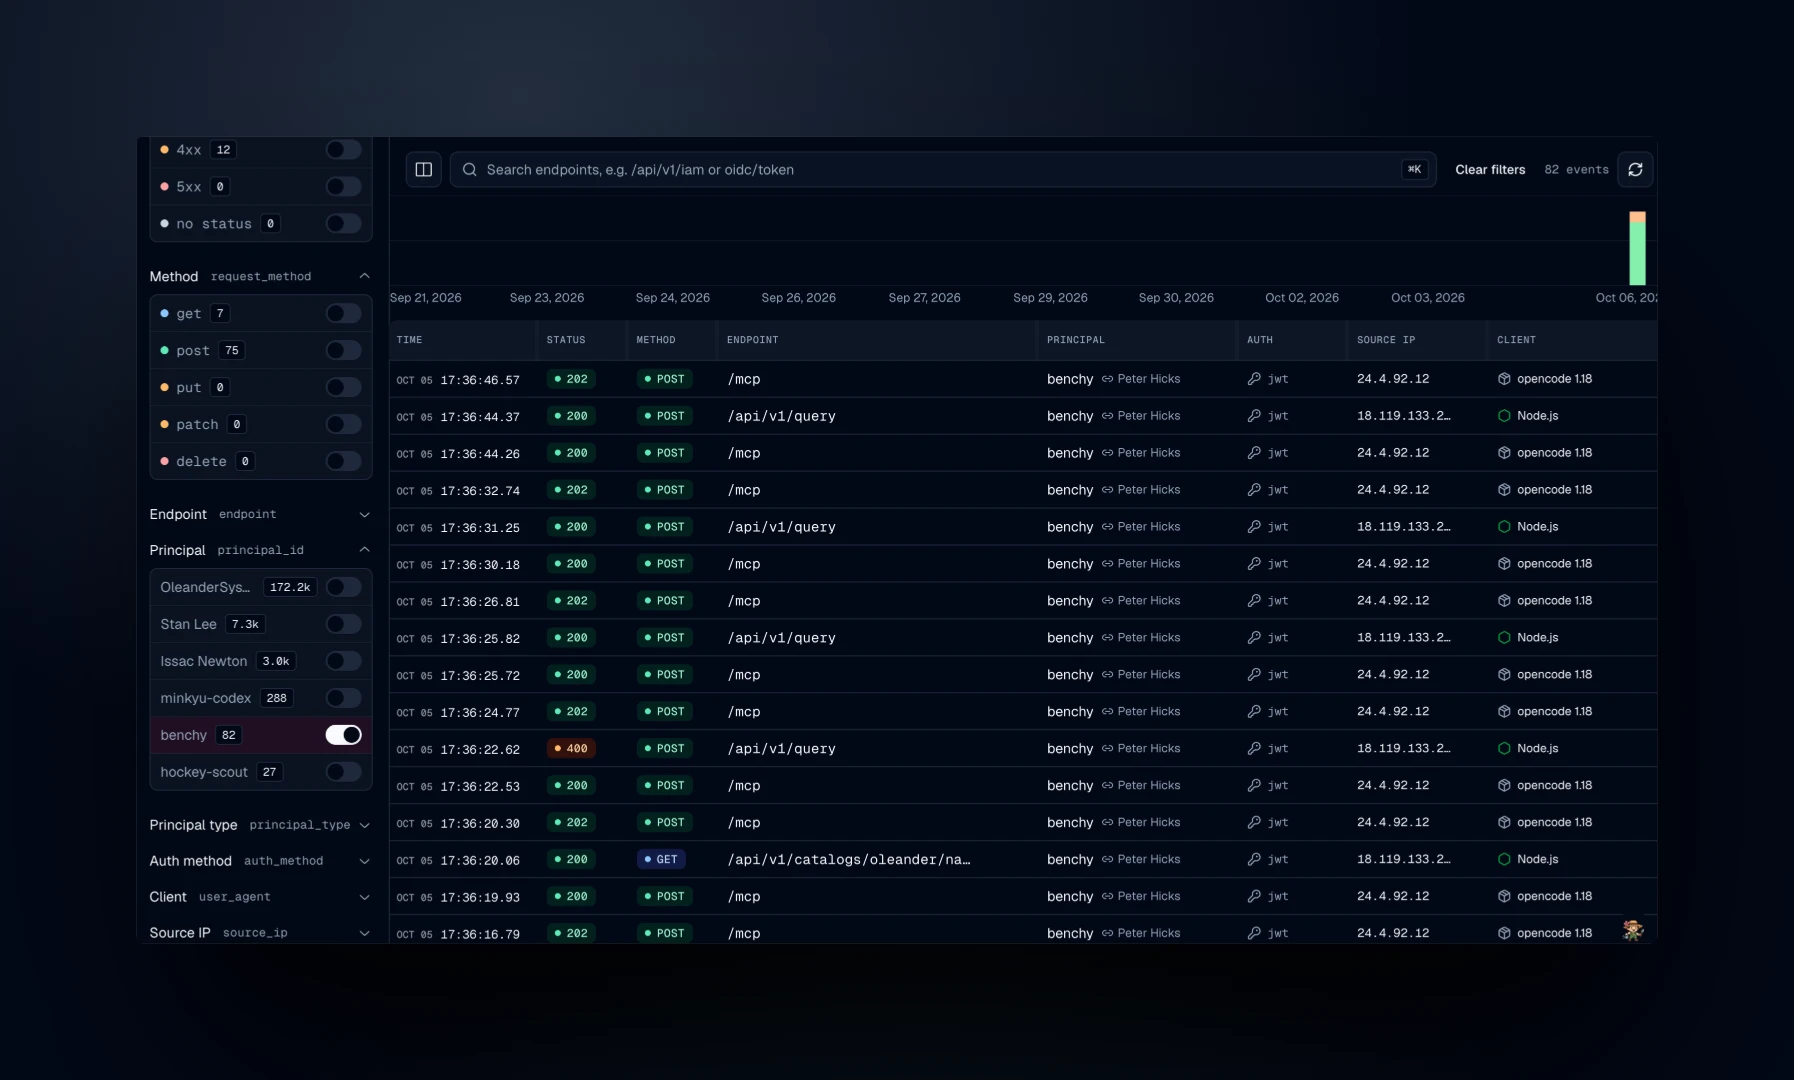Collapse the Method filter section
Image resolution: width=1794 pixels, height=1080 pixels.
pos(364,277)
